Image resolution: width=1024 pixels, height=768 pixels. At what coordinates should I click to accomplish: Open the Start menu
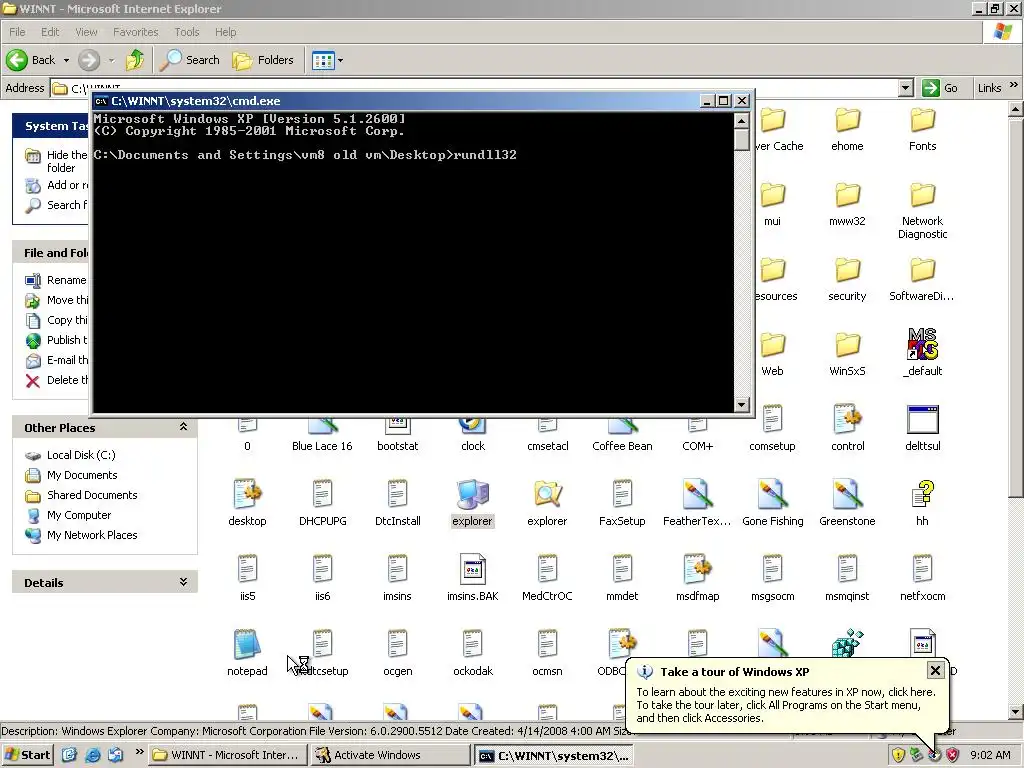click(x=27, y=755)
